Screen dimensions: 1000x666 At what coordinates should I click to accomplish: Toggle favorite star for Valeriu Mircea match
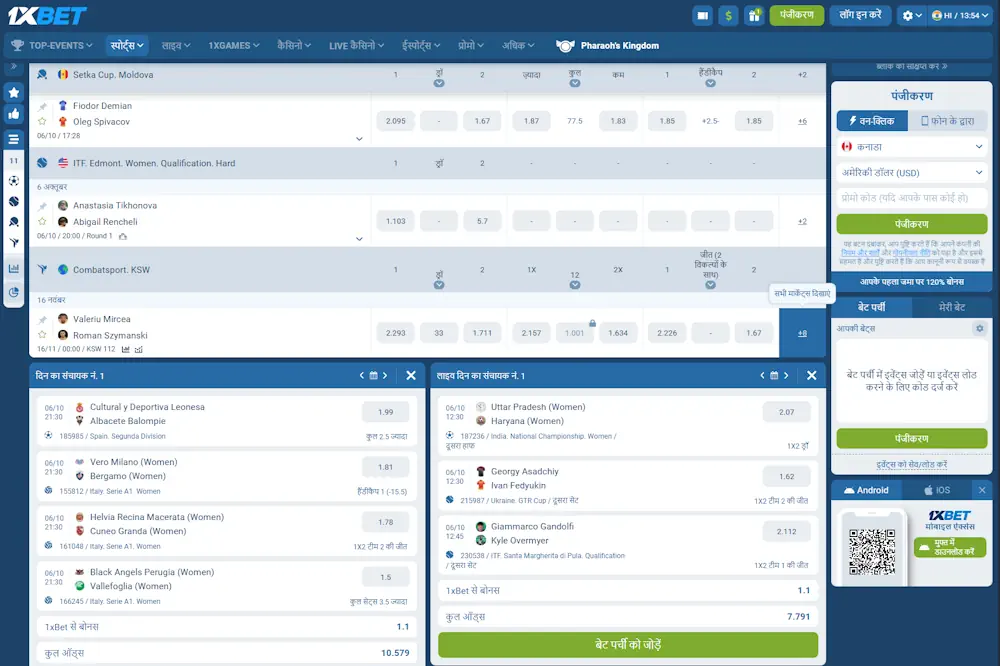pos(43,335)
